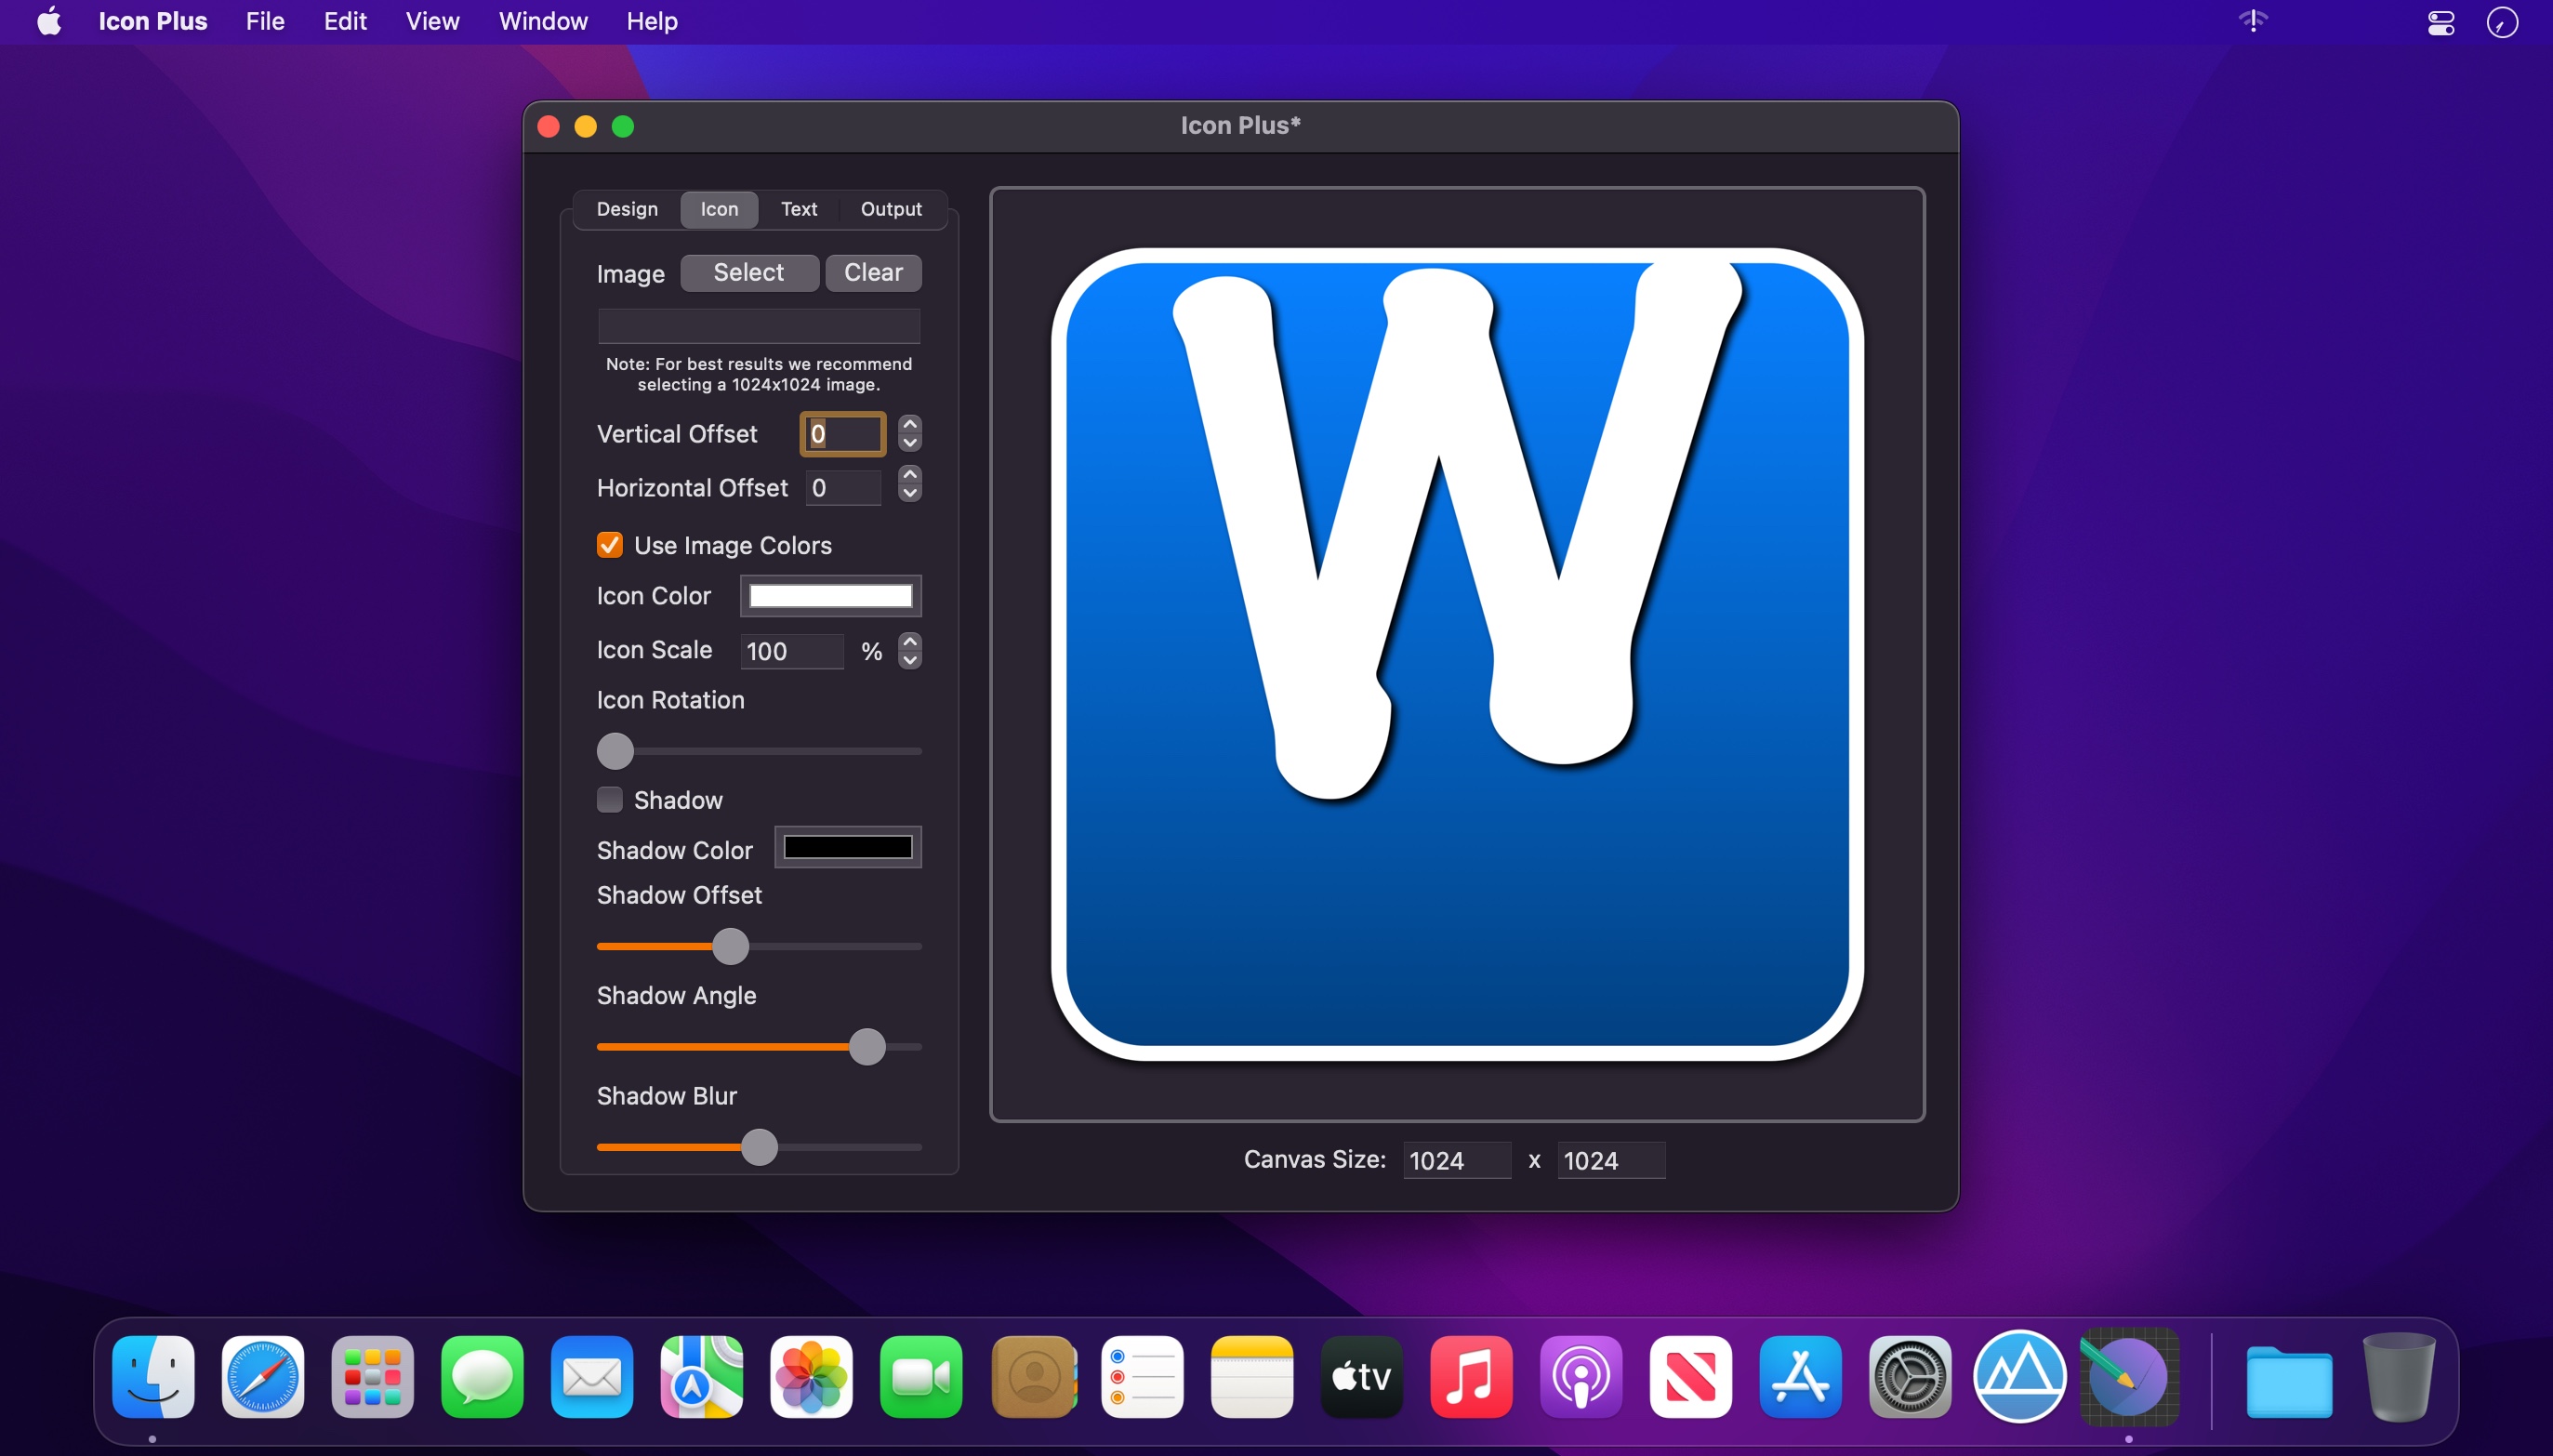Viewport: 2553px width, 1456px height.
Task: Click the clock icon in menu bar
Action: point(2502,22)
